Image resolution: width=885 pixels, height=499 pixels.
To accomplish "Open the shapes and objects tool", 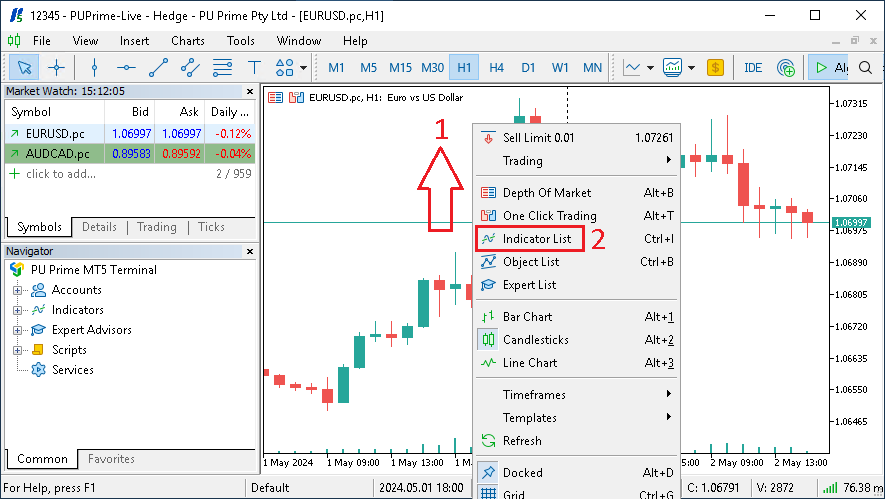I will 284,68.
